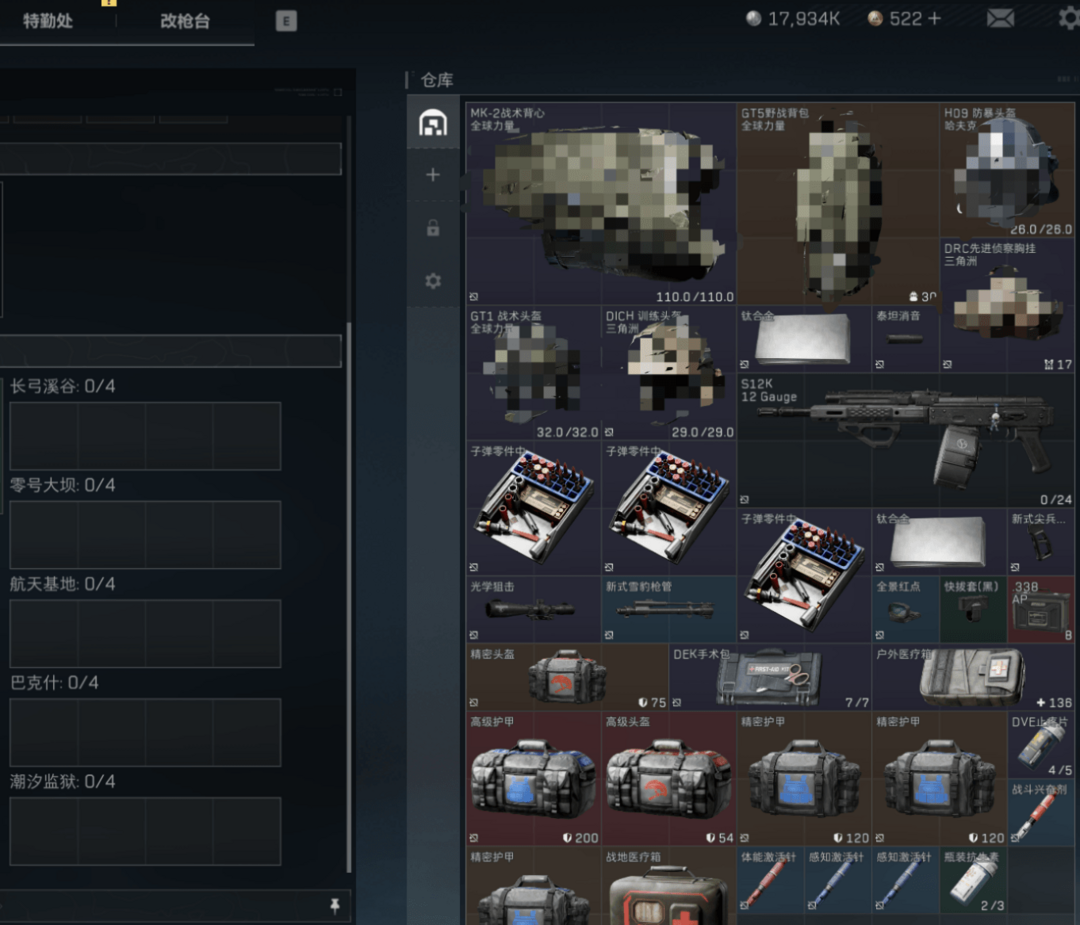Screen dimensions: 1080x925
Task: Click the left panel vertical scrollbar
Action: point(348,600)
